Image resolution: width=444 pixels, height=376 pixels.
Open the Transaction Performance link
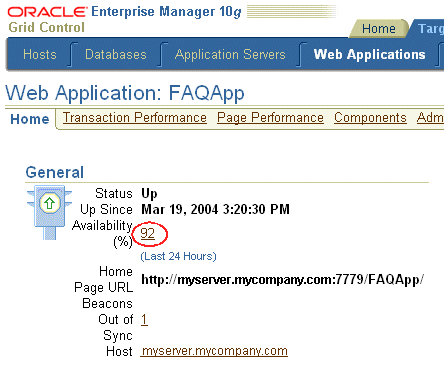135,118
